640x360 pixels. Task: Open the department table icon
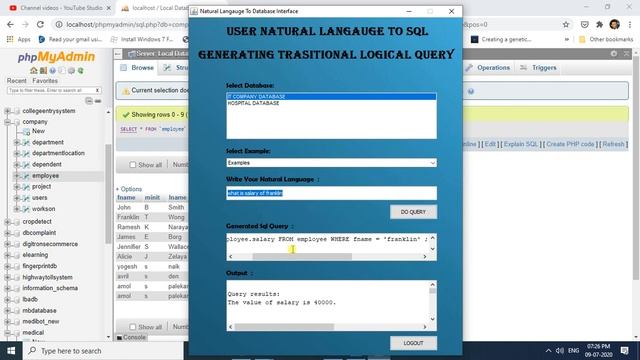point(26,142)
